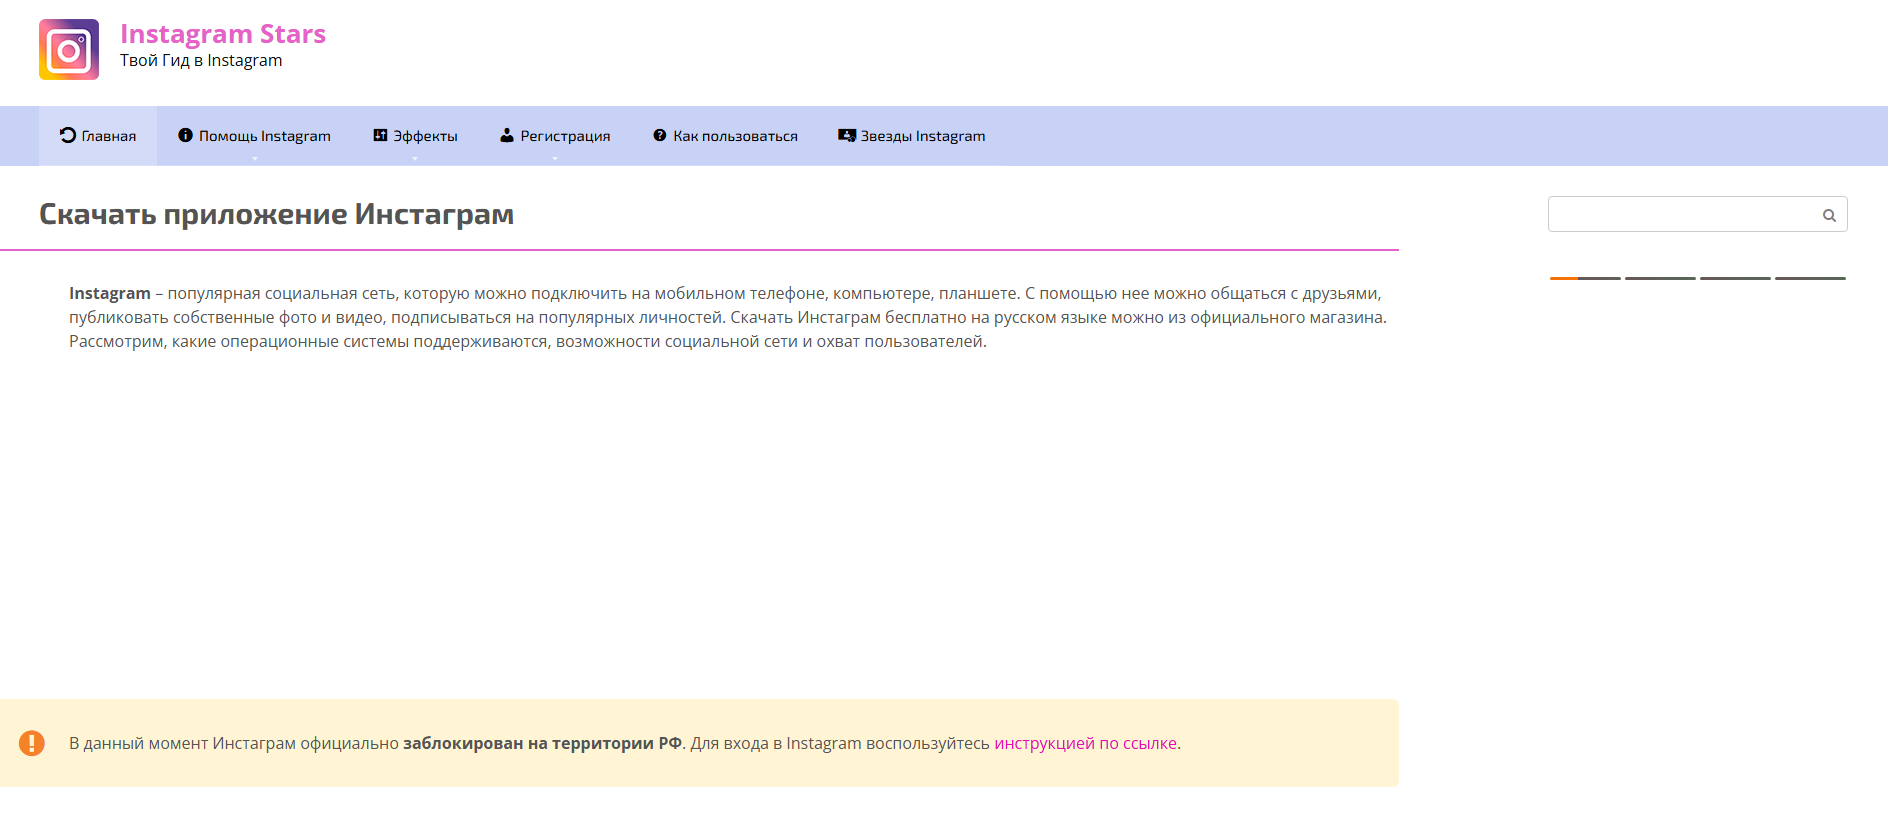1888x818 pixels.
Task: Follow the инструкцией по ссылке link
Action: coord(1085,743)
